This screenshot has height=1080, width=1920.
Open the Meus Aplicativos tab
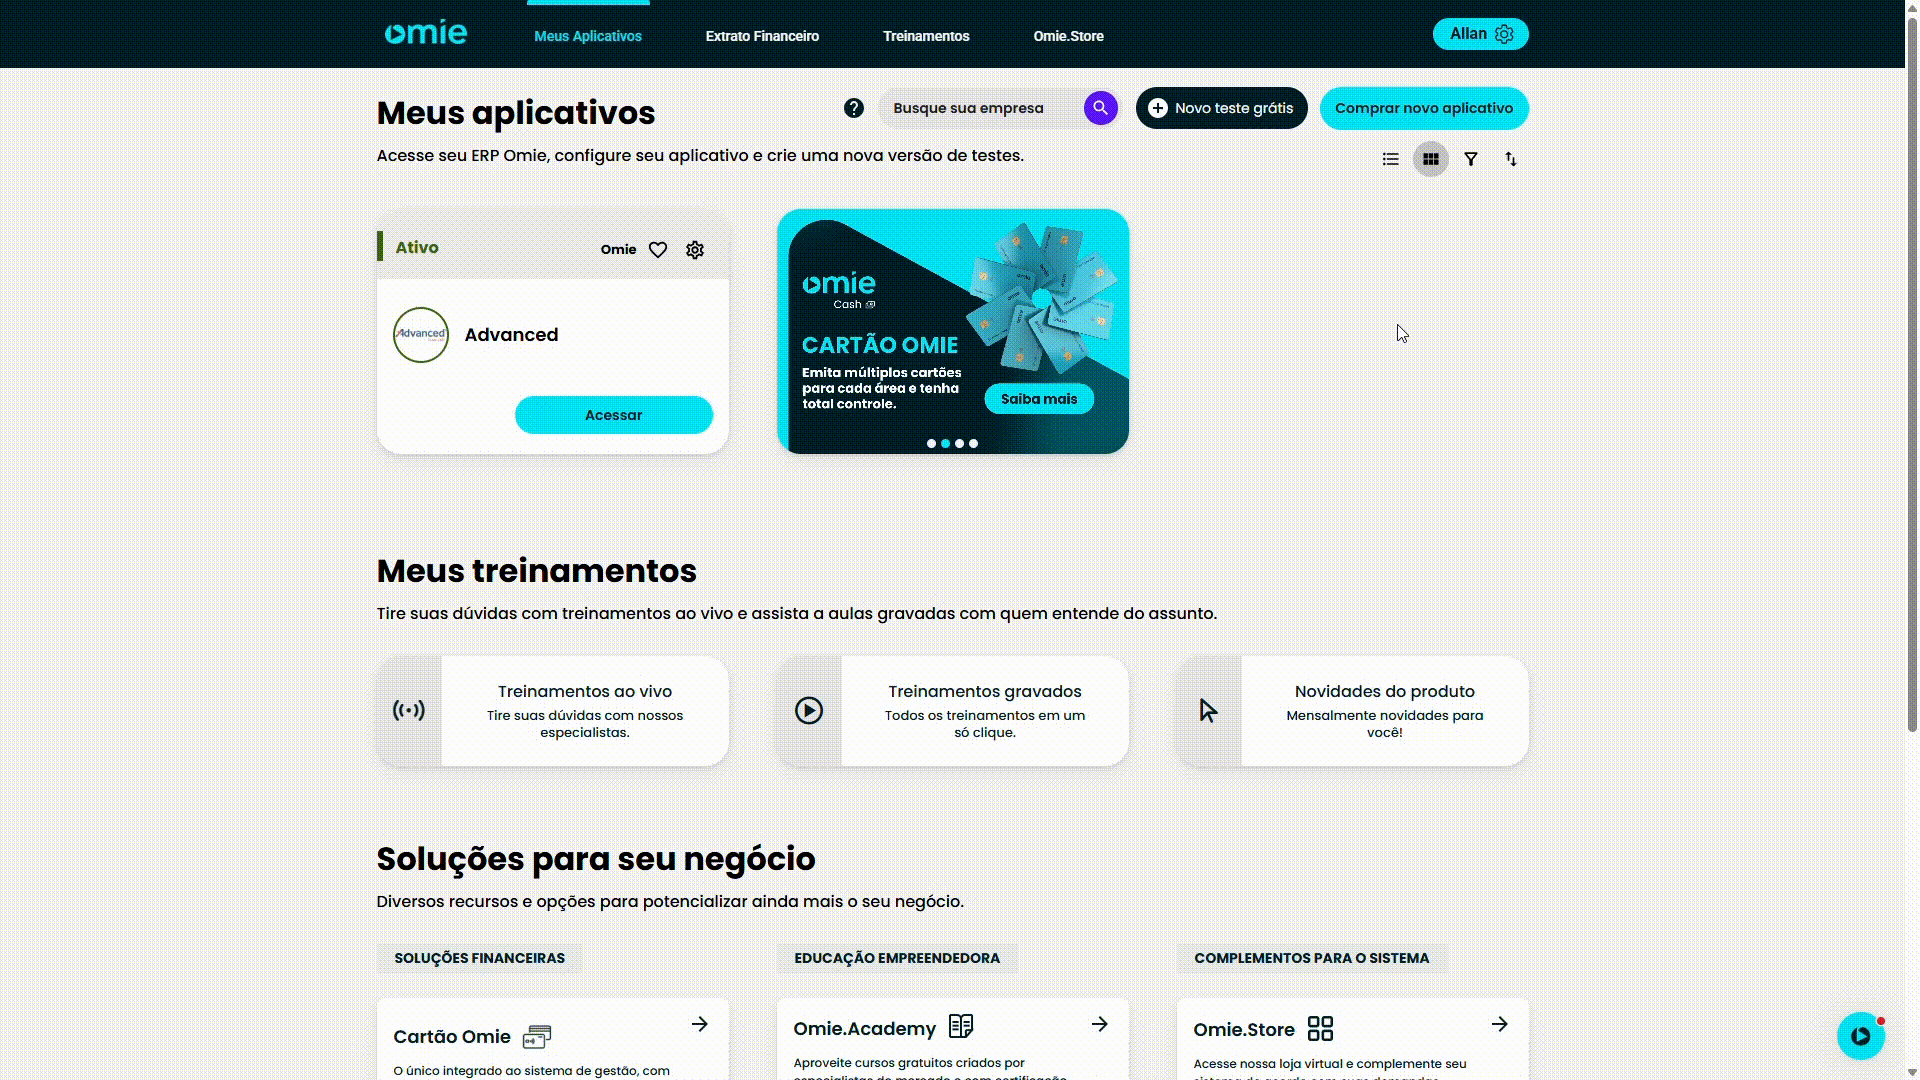point(588,36)
